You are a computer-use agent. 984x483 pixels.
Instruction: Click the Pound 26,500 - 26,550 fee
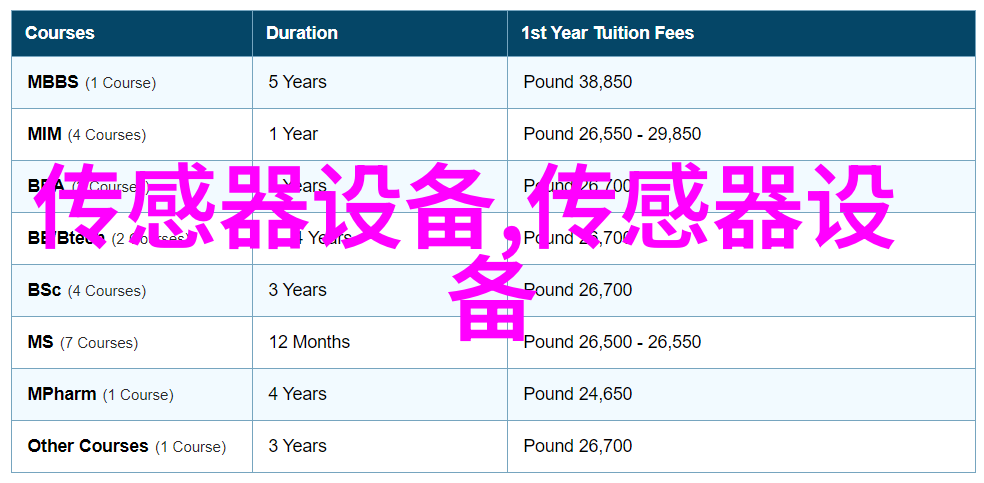[612, 342]
